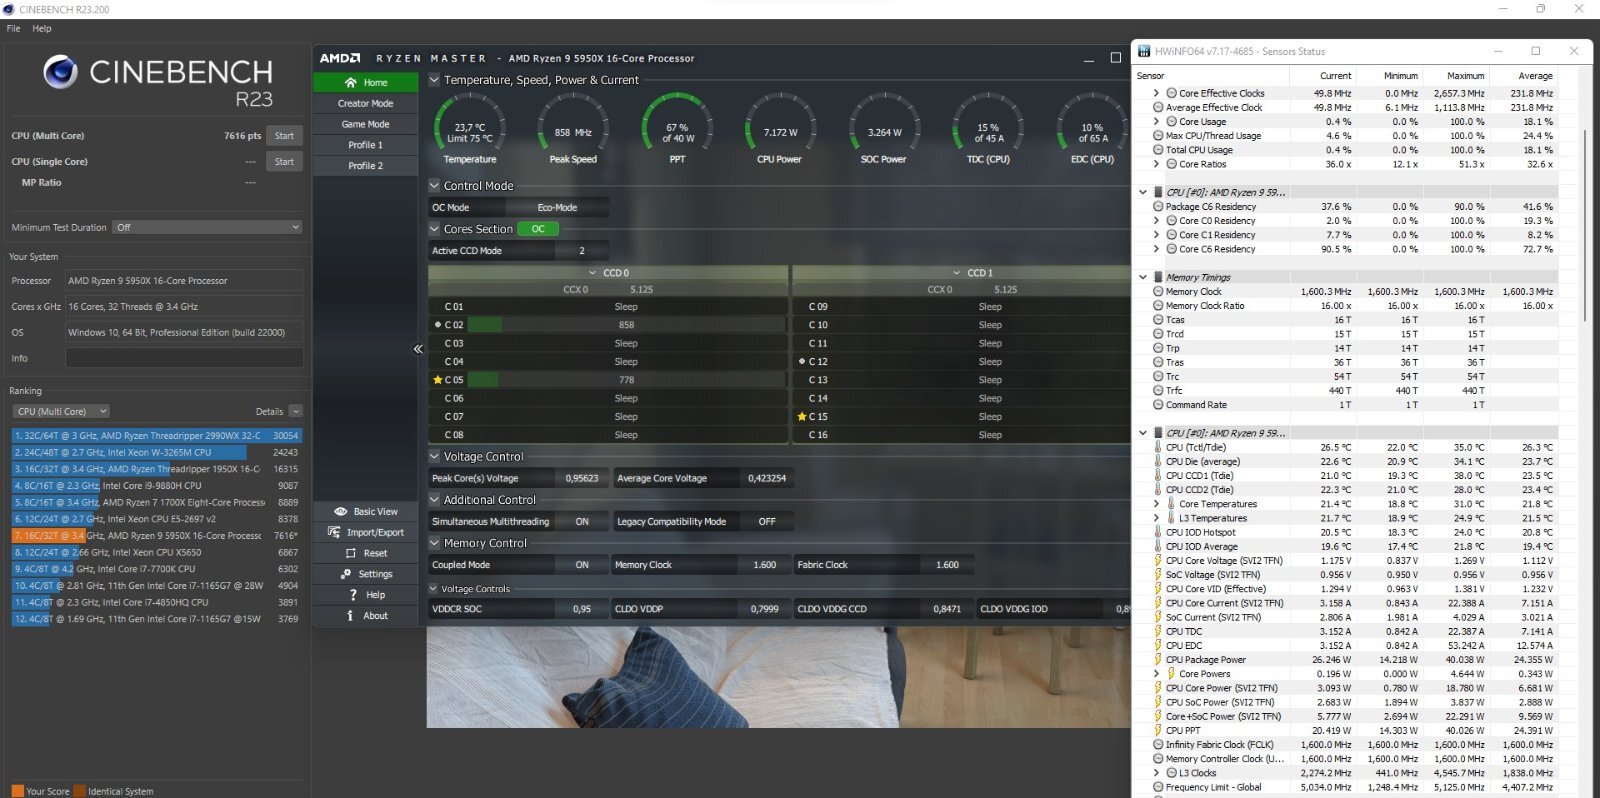1600x798 pixels.
Task: Click the C 05 core speed bar
Action: (626, 380)
